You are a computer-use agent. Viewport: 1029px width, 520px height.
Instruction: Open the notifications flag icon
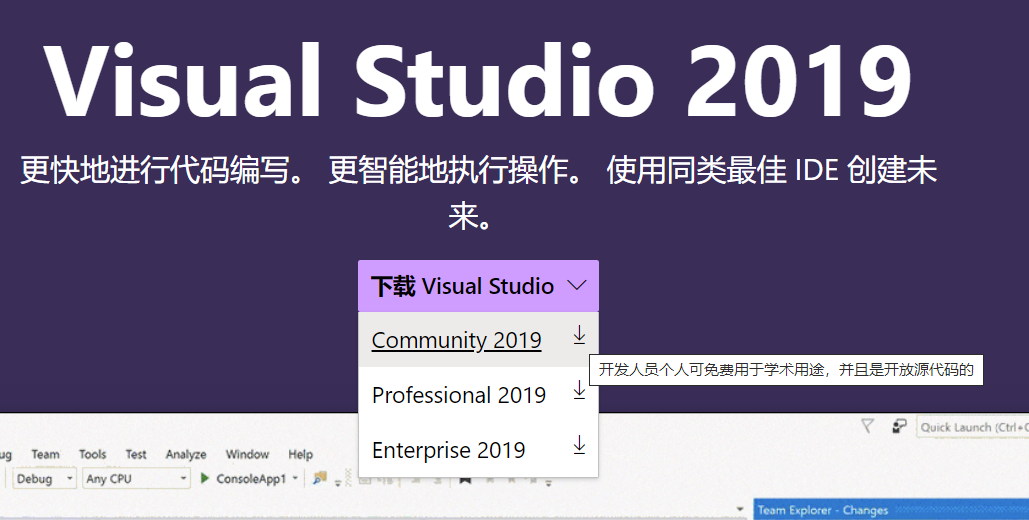coord(868,426)
